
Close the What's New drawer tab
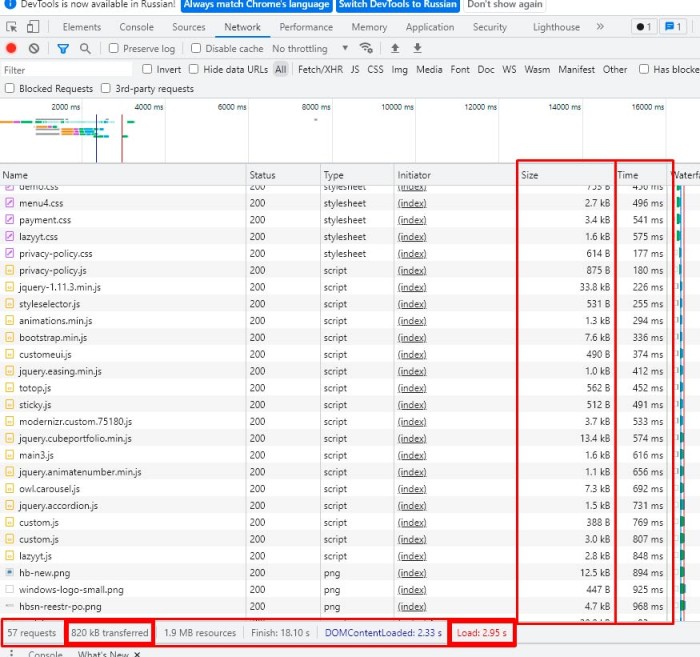137,654
